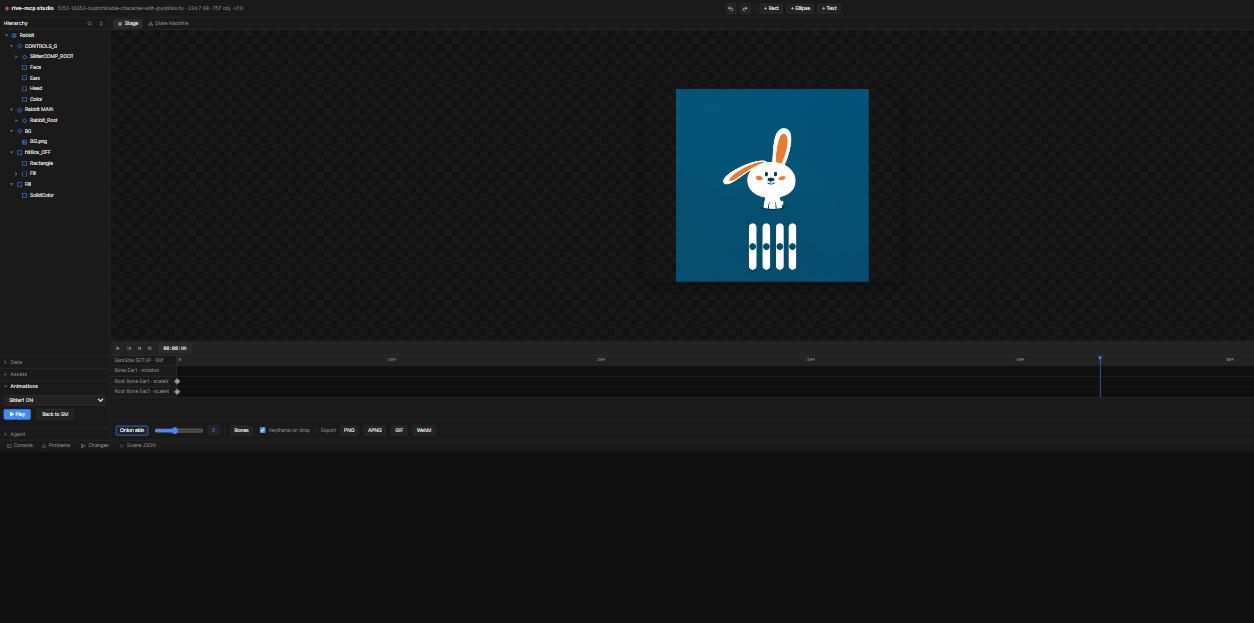The image size is (1254, 623).
Task: Click Rabbit_Root diamond icon
Action: coord(24,120)
